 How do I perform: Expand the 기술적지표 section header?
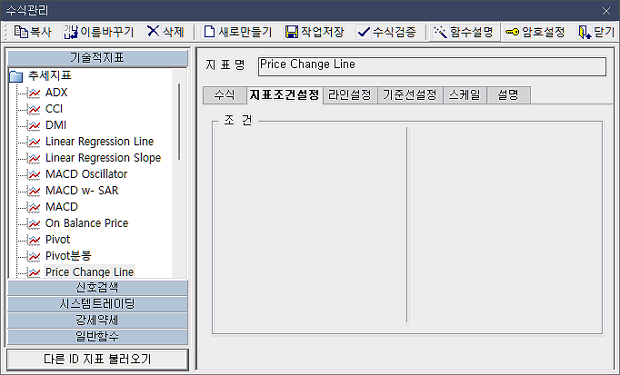coord(97,58)
